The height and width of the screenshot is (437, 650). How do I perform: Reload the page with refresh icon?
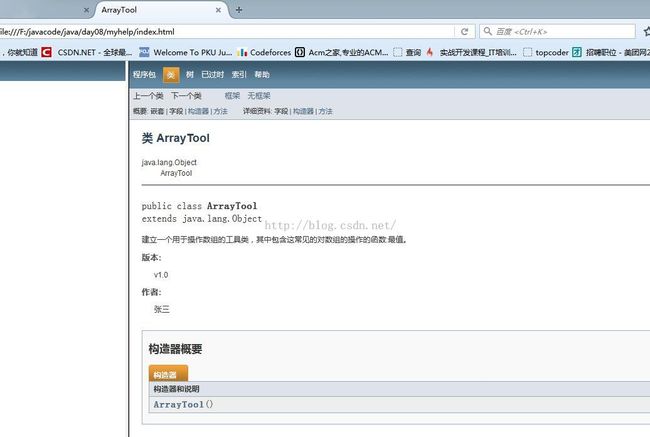click(x=464, y=31)
